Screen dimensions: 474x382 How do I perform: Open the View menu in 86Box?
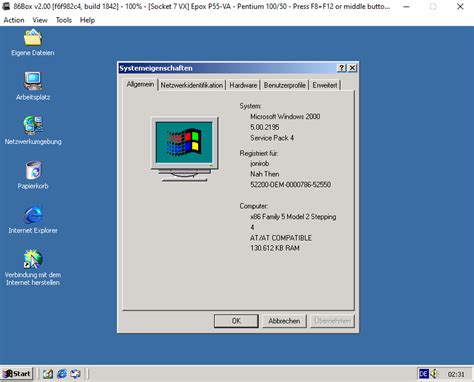(x=40, y=20)
